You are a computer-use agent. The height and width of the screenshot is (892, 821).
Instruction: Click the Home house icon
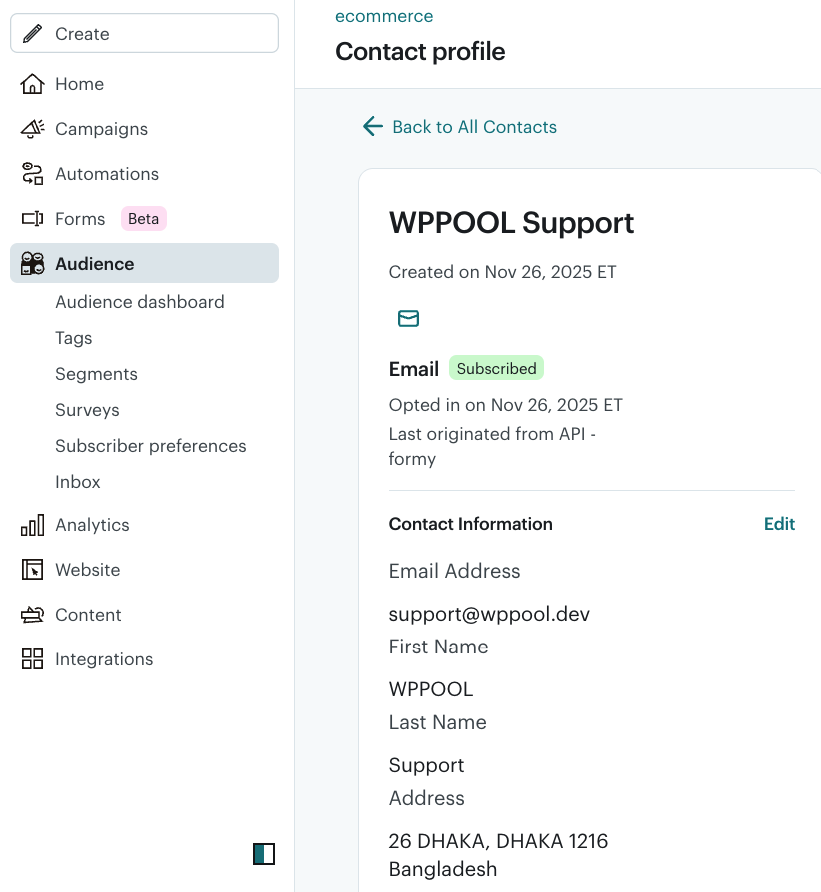(x=32, y=84)
